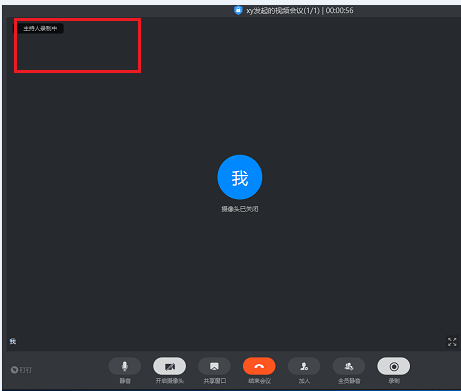Viewport: 461px width, 391px height.
Task: Click the 摄像头已关闭 text under avatar
Action: pos(240,209)
